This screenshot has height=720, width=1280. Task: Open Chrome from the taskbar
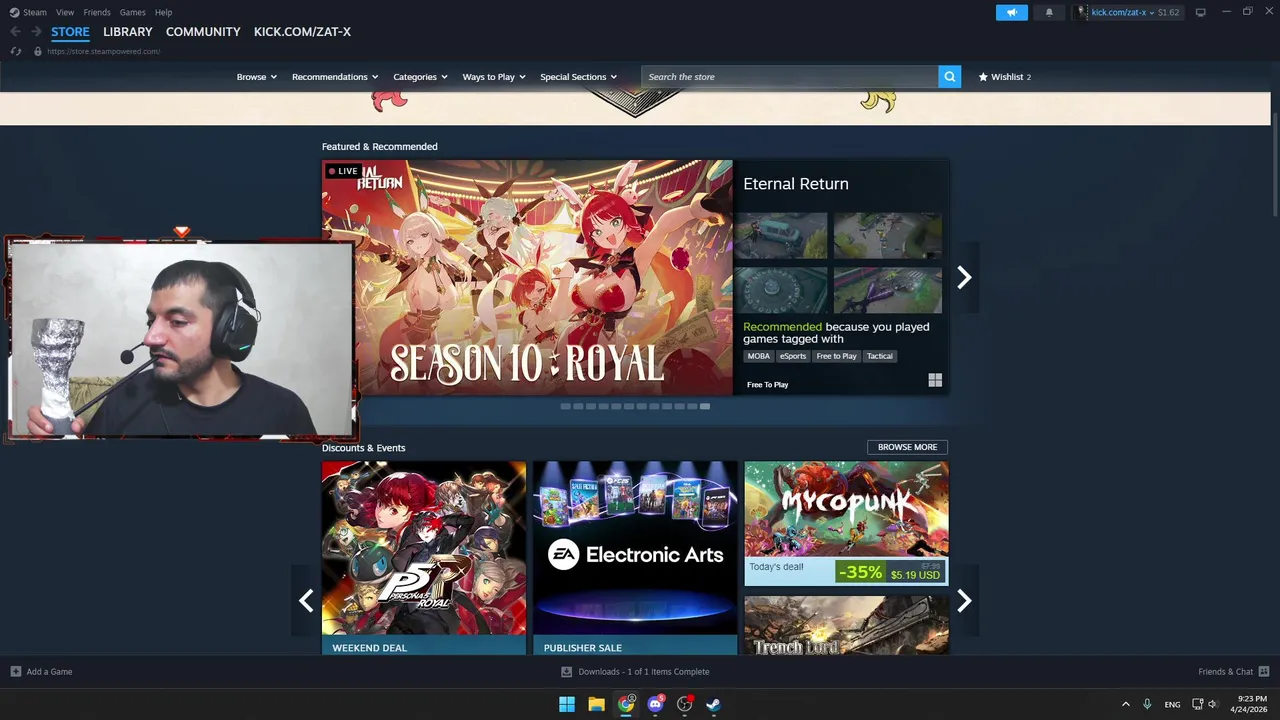(626, 704)
